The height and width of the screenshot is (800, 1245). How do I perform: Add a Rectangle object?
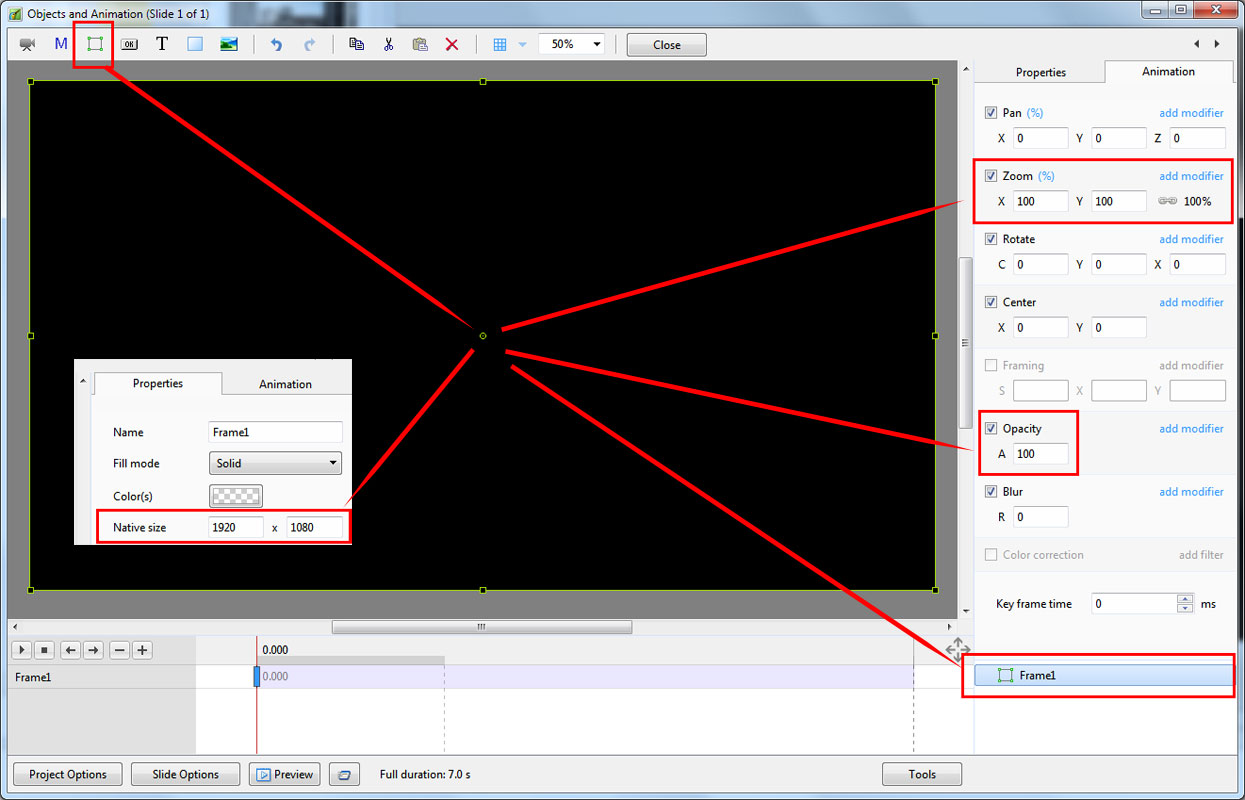[195, 44]
